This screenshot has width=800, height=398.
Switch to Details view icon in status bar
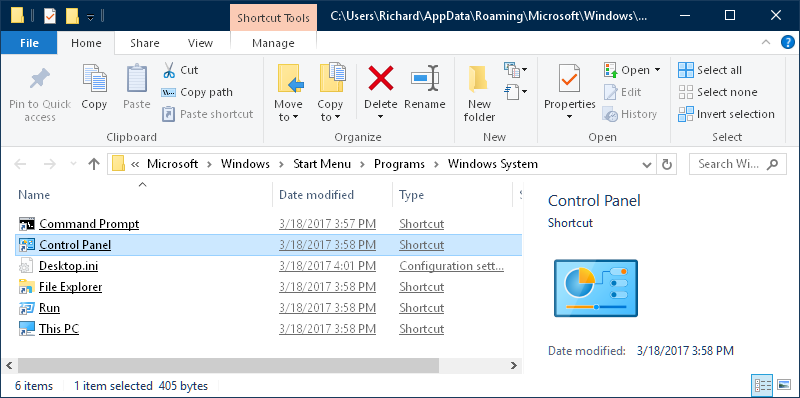(x=762, y=385)
